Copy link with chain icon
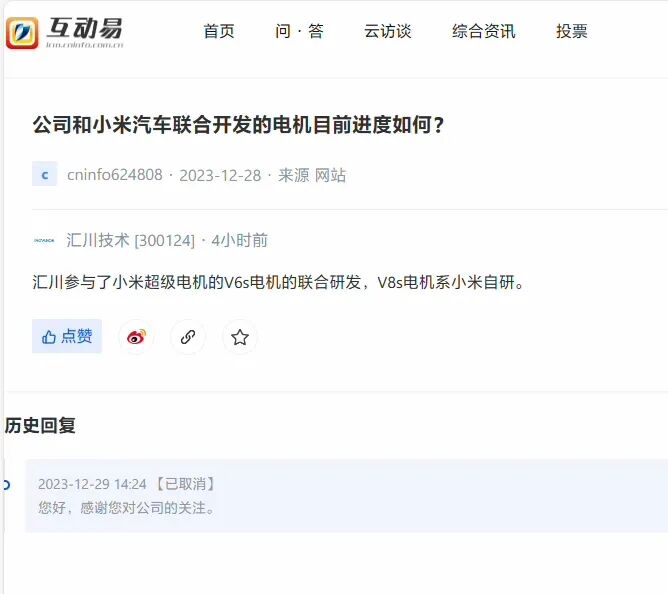Screen dimensions: 668x594 (x=188, y=337)
